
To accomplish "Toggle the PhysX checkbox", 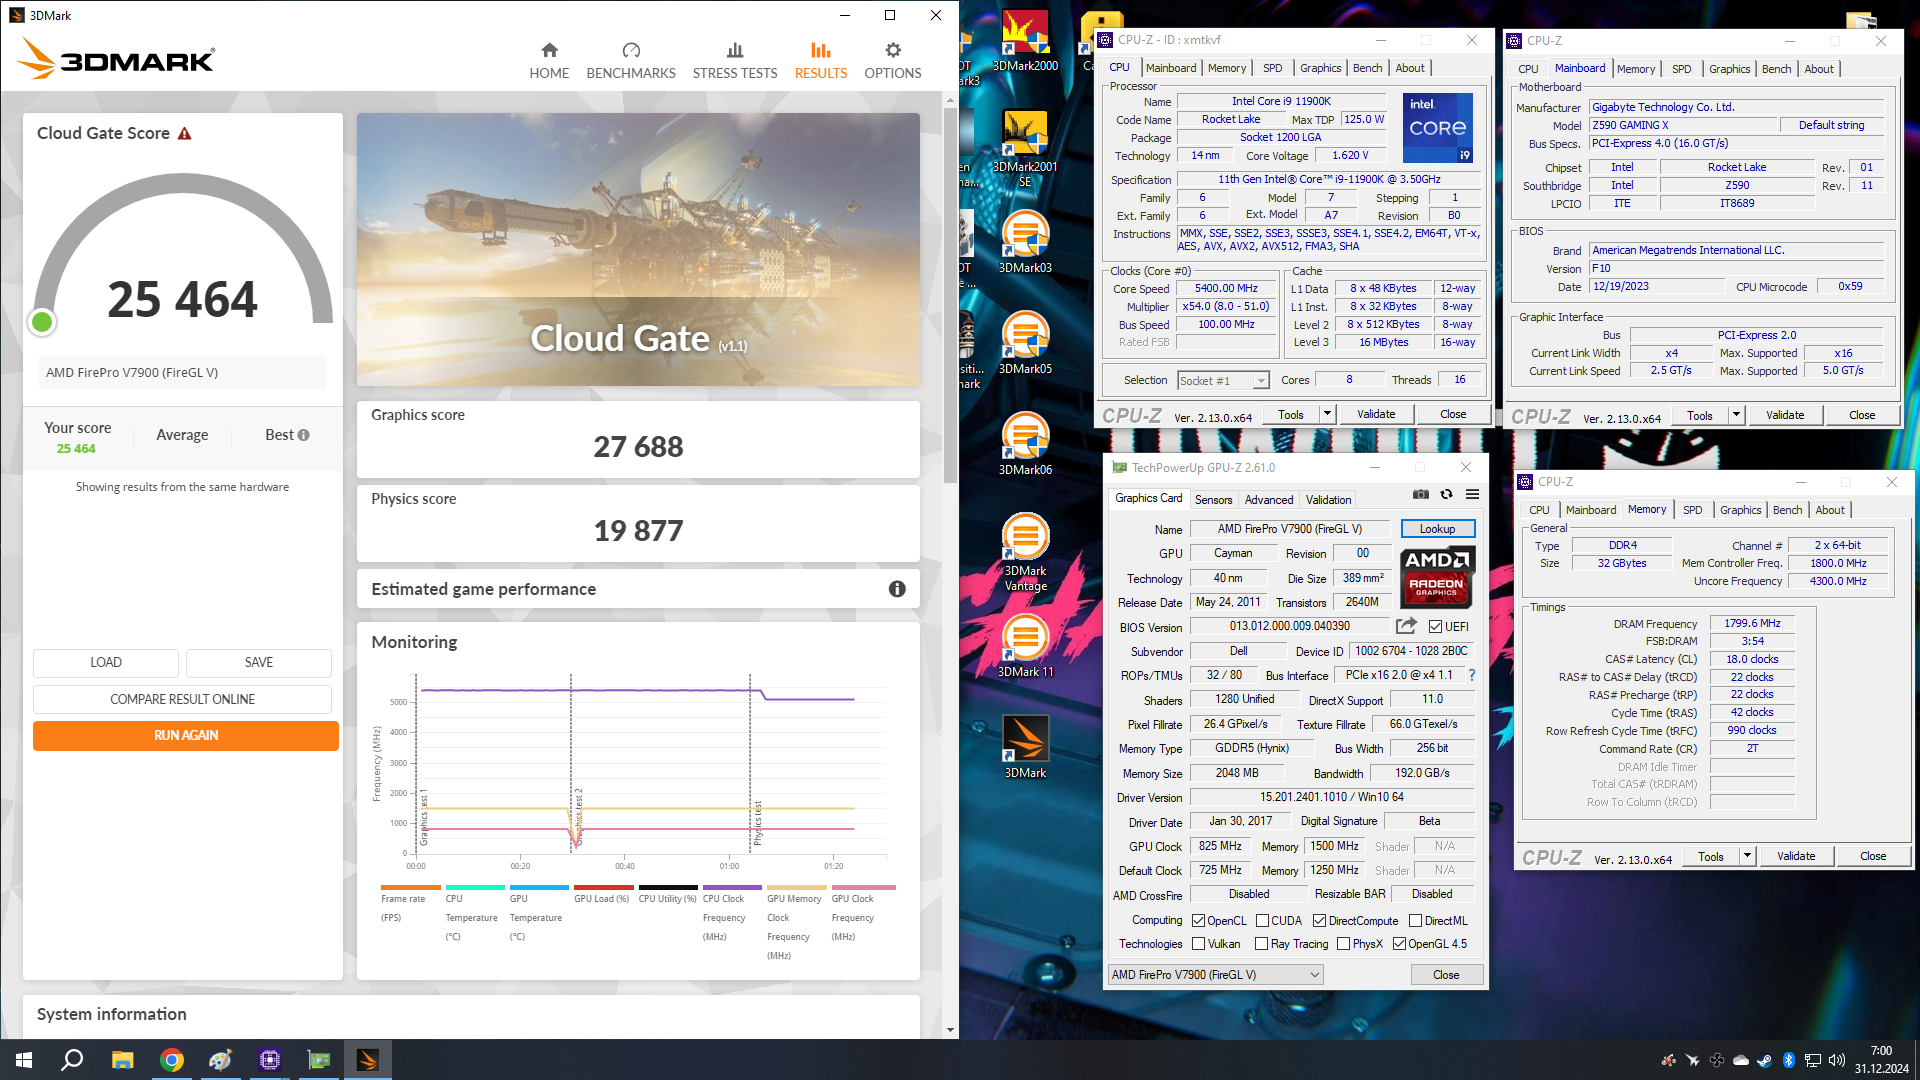I will 1343,944.
